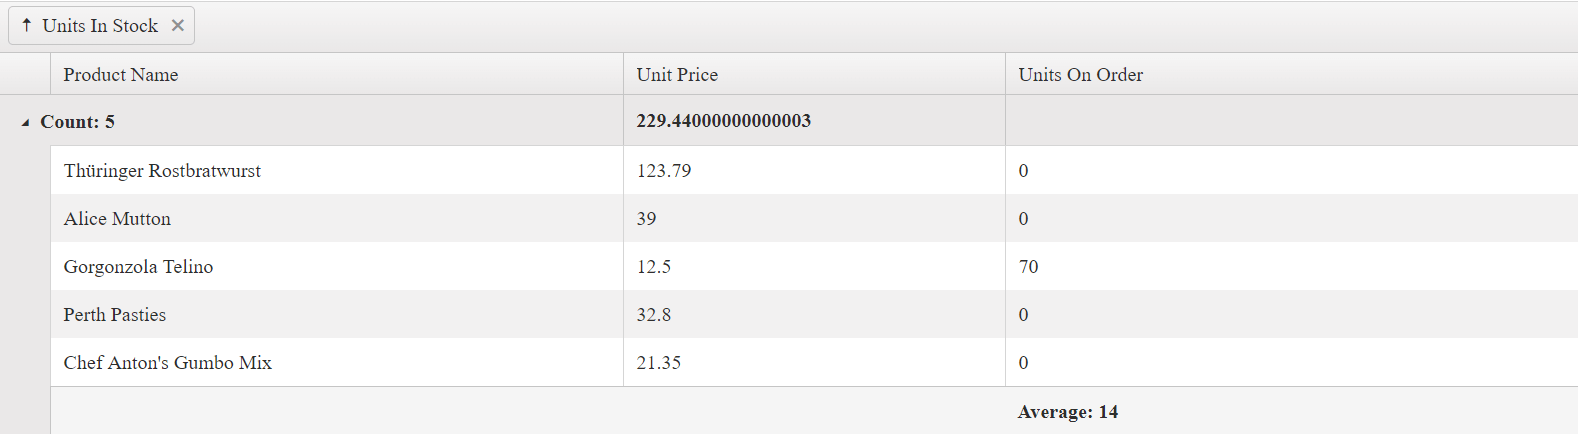Collapse the Count: 5 group
Image resolution: width=1578 pixels, height=434 pixels.
[x=25, y=122]
